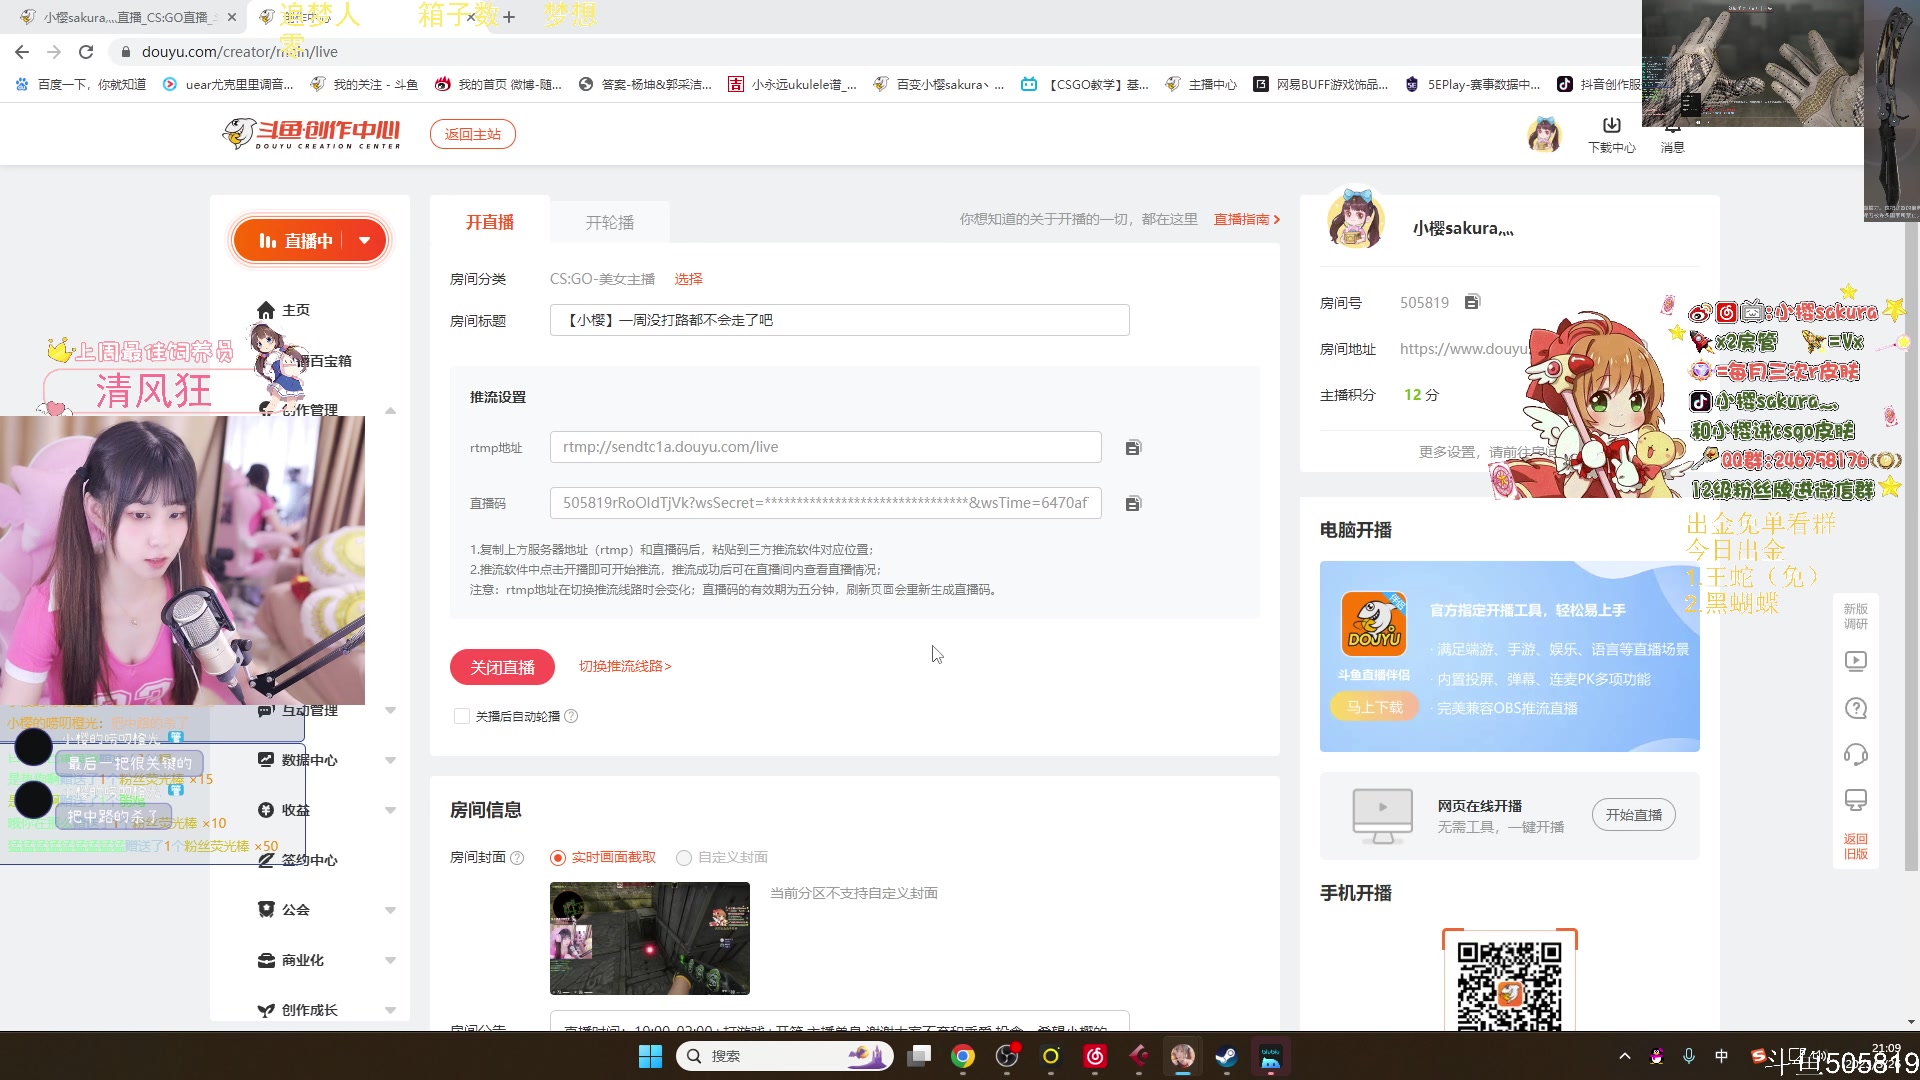Expand the 公会 sidebar section

click(x=390, y=910)
